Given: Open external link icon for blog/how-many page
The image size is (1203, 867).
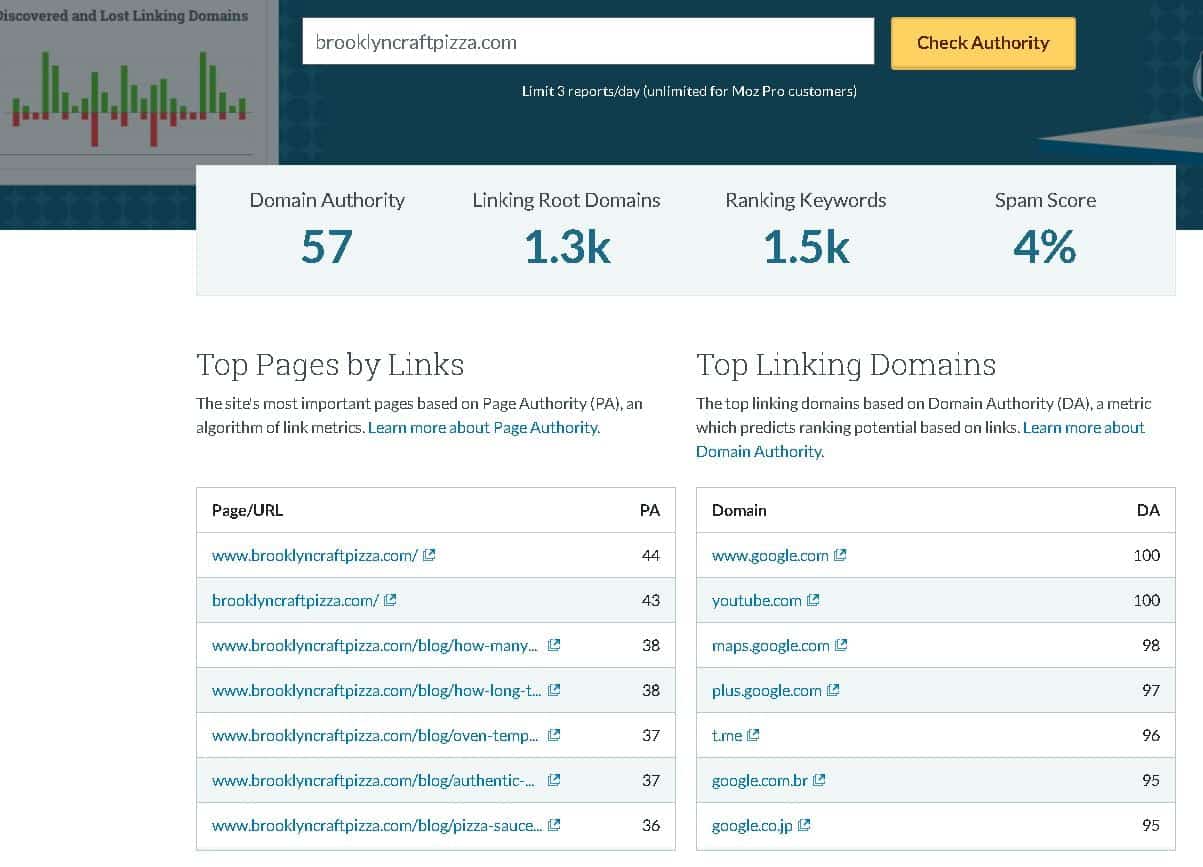Looking at the screenshot, I should (x=554, y=645).
